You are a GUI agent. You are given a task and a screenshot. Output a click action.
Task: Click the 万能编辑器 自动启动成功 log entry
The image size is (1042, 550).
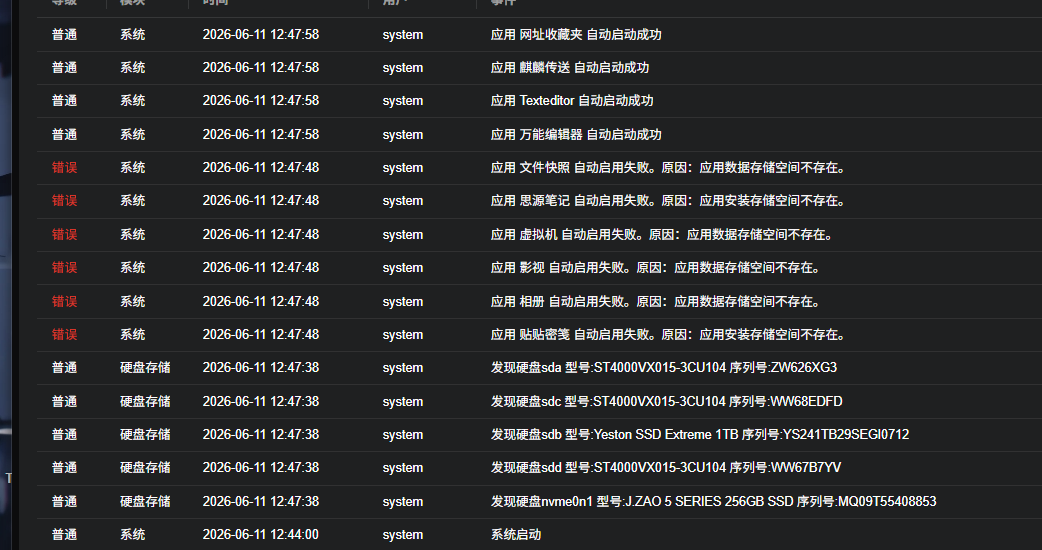(575, 134)
